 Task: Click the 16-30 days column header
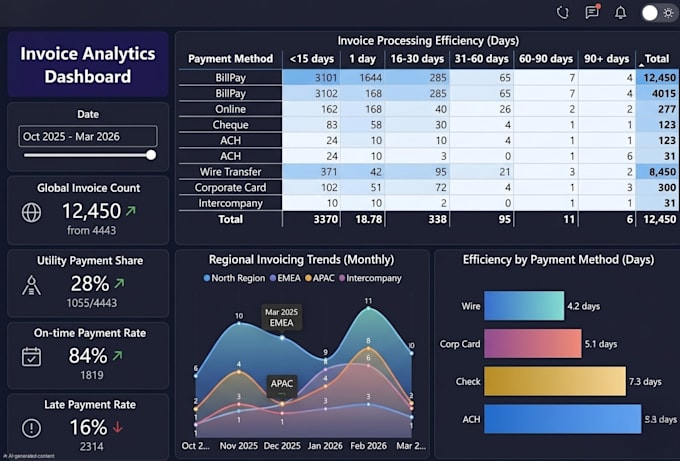pos(417,59)
